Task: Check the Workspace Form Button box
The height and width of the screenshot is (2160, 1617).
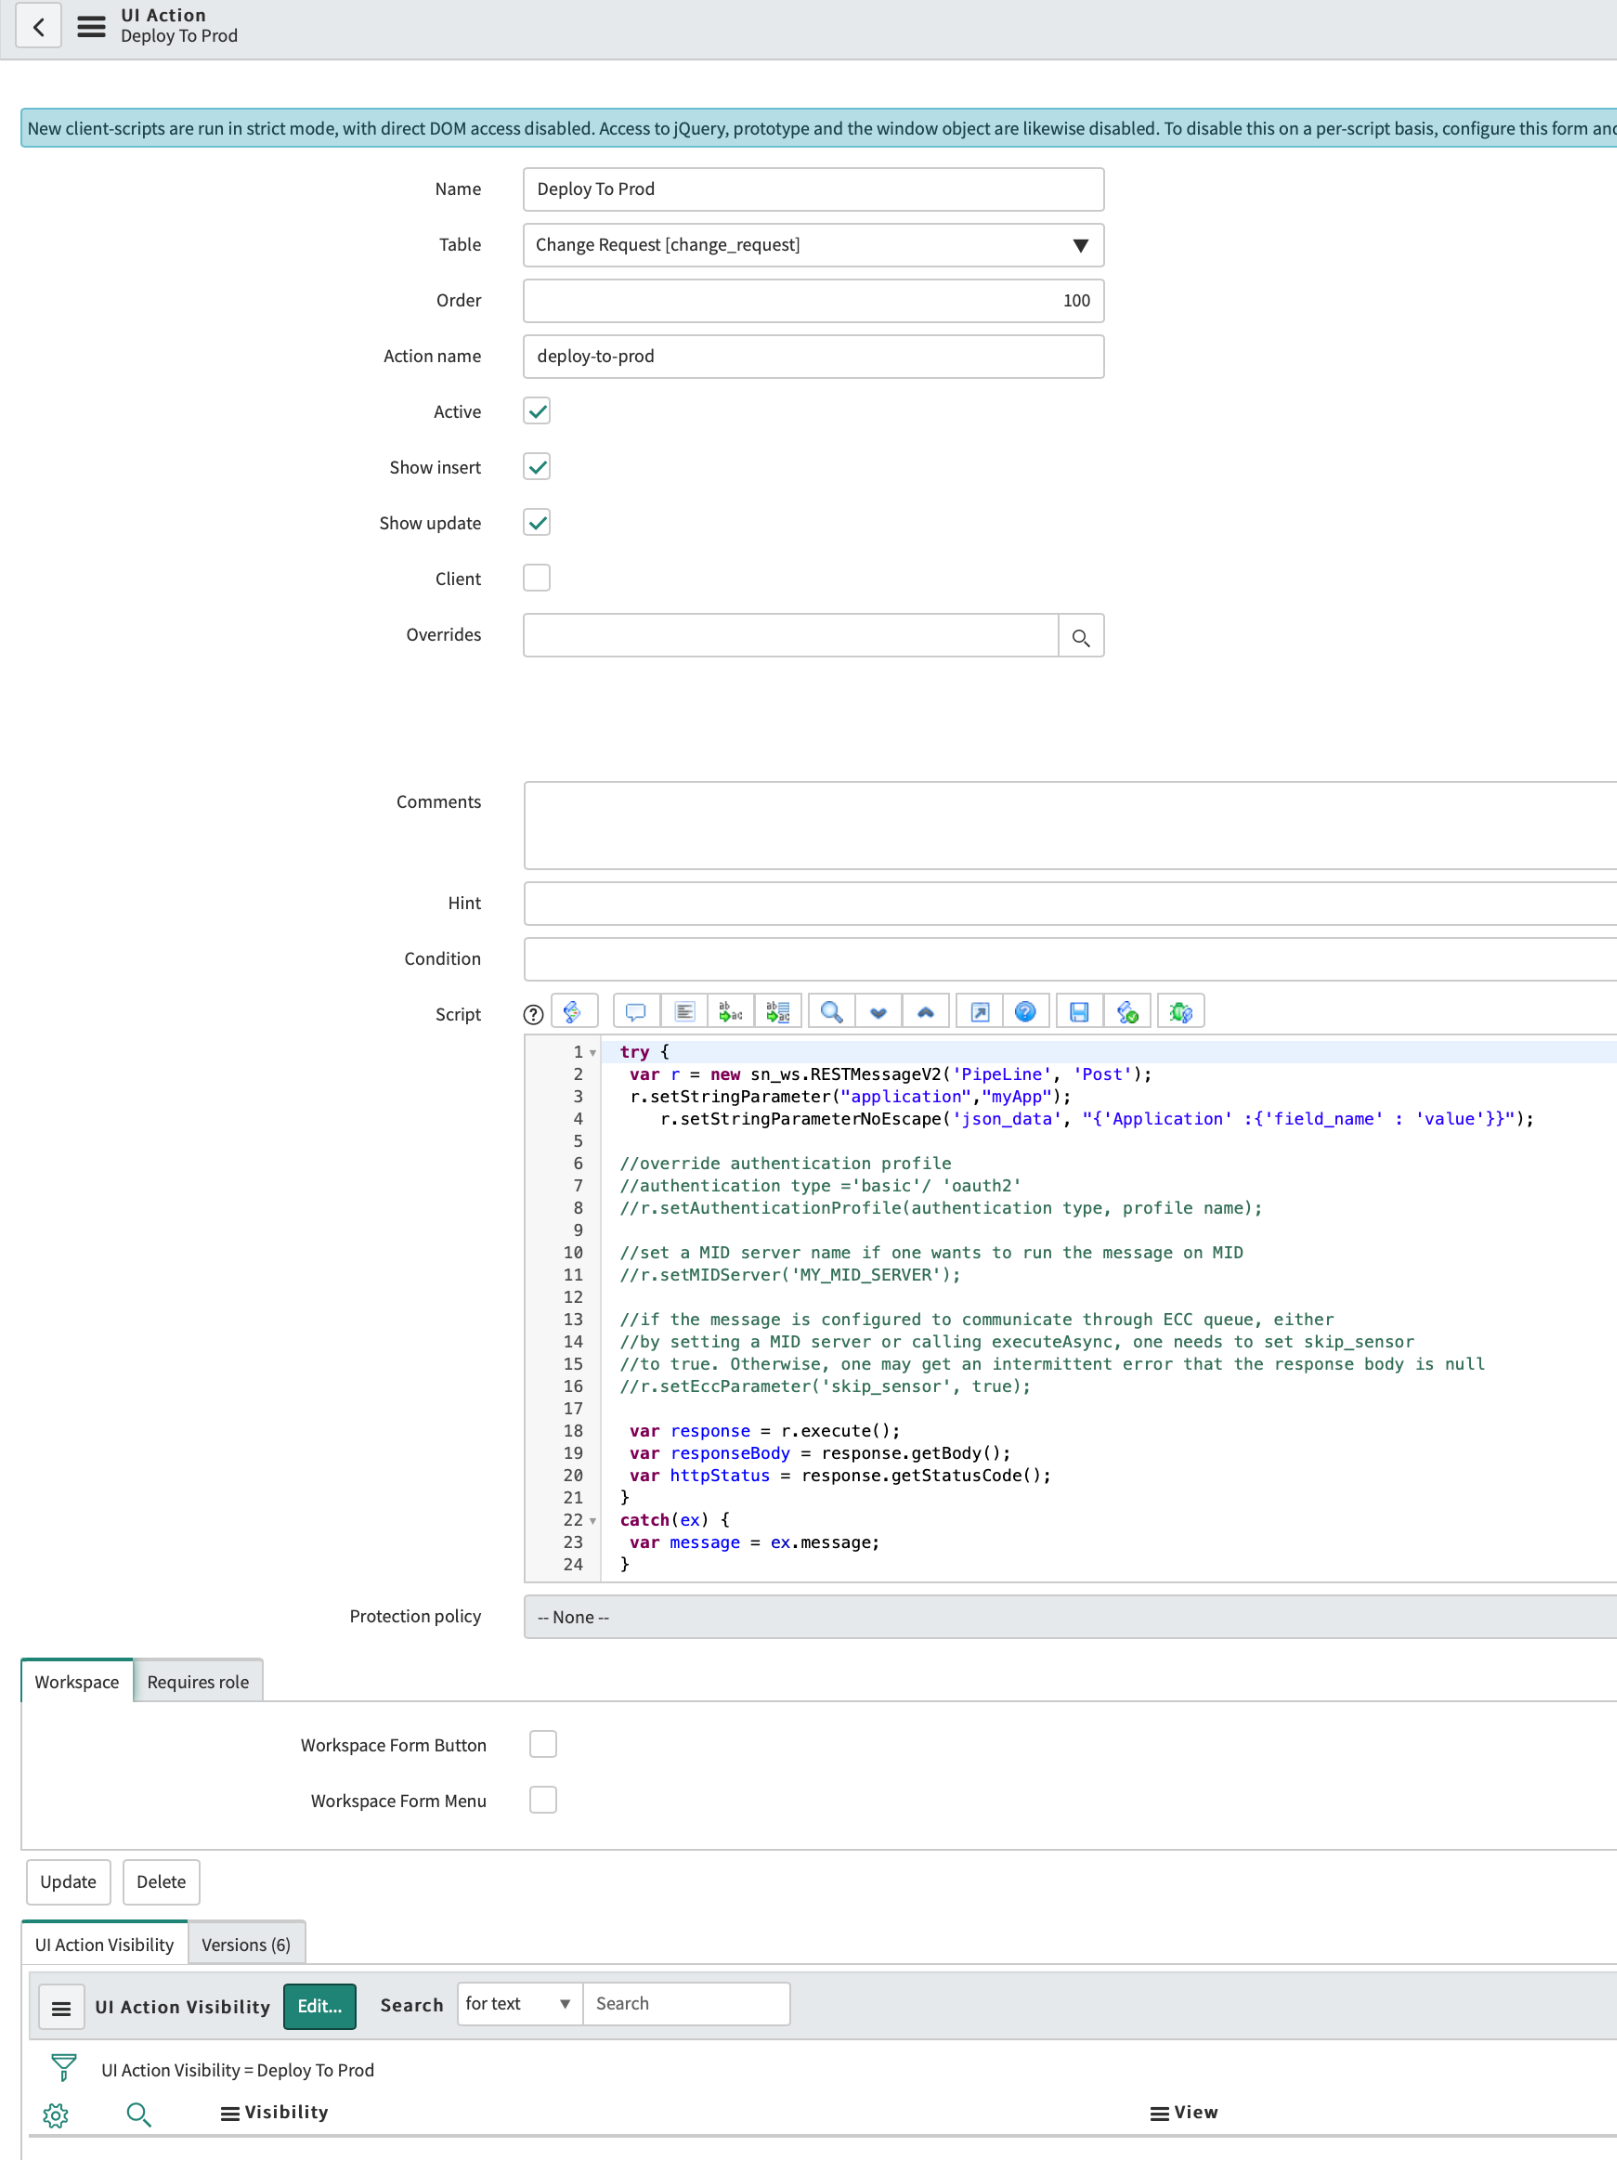Action: click(543, 1744)
